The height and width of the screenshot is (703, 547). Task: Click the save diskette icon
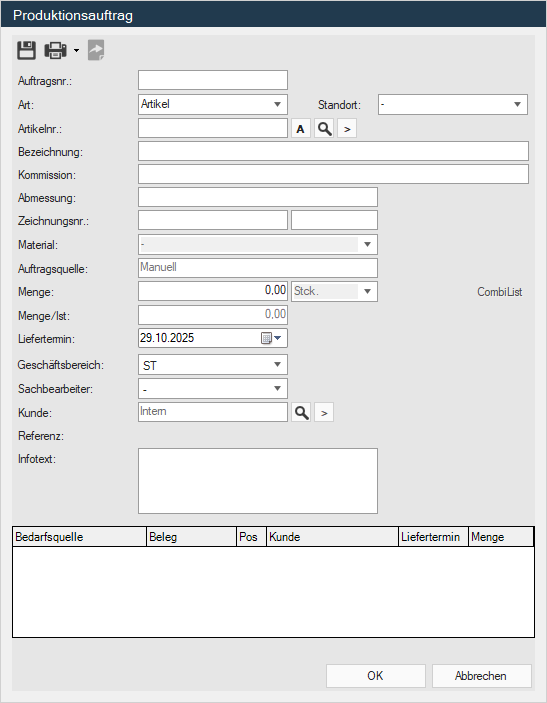pyautogui.click(x=26, y=50)
